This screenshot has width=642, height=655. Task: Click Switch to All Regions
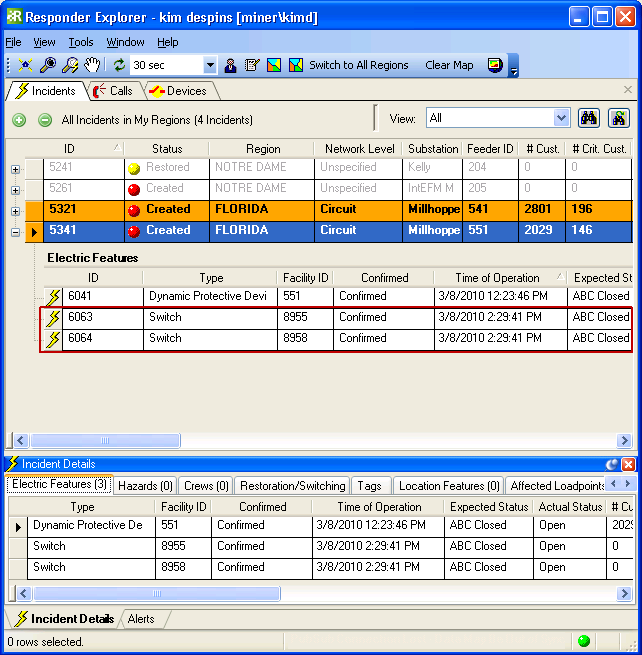click(x=358, y=65)
